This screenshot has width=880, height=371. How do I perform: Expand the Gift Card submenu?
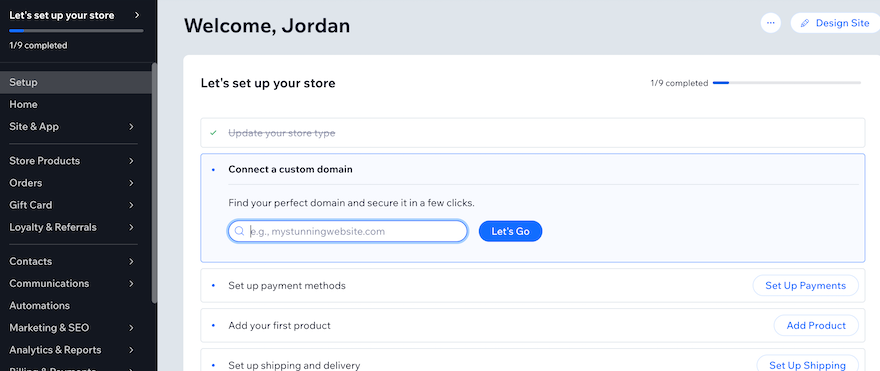pyautogui.click(x=131, y=205)
